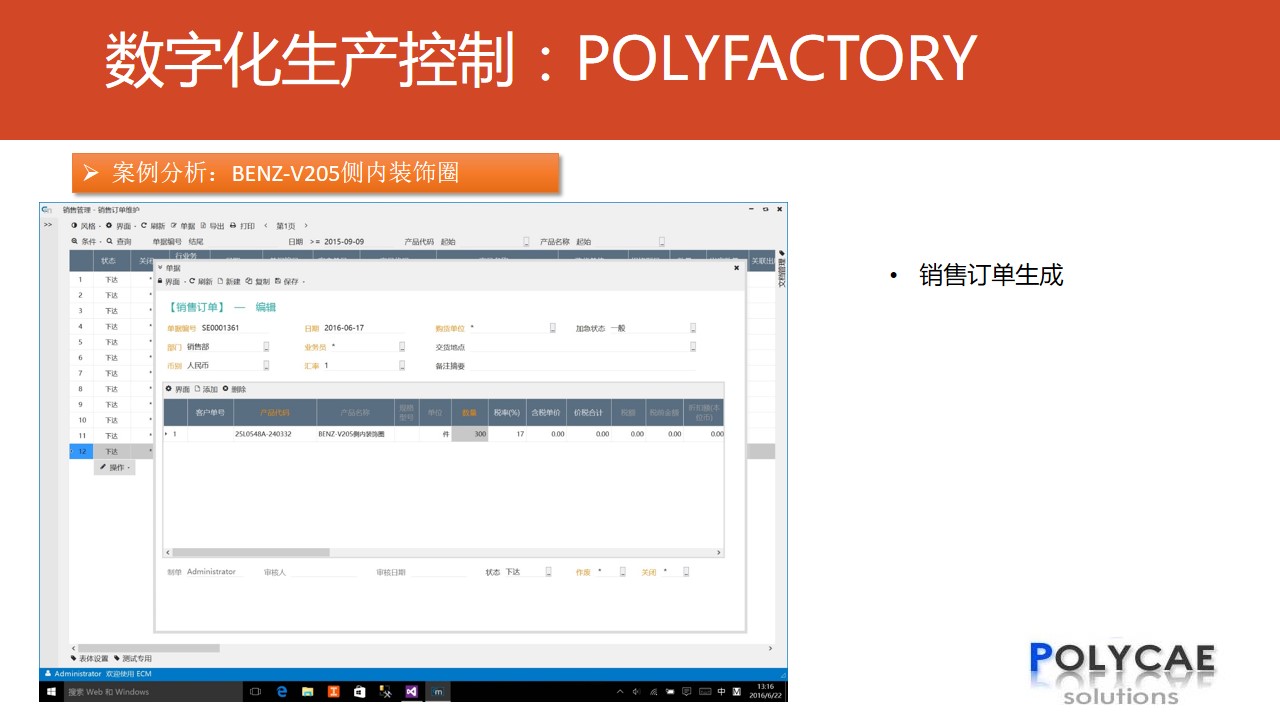Open 界面 menu in the 单据 dialog toolbar

(170, 281)
